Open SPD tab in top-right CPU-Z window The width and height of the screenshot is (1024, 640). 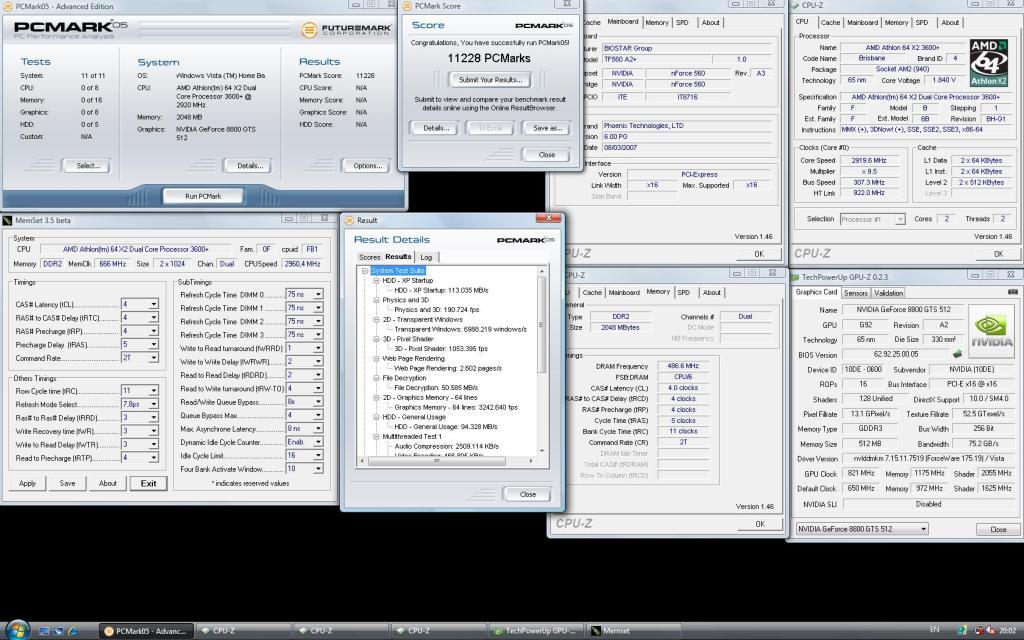tap(921, 22)
